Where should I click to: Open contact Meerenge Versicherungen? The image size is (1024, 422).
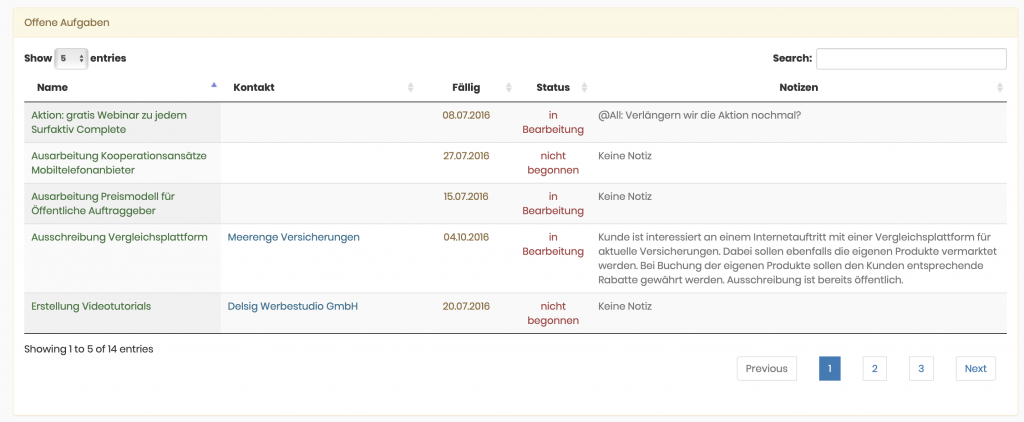coord(293,237)
